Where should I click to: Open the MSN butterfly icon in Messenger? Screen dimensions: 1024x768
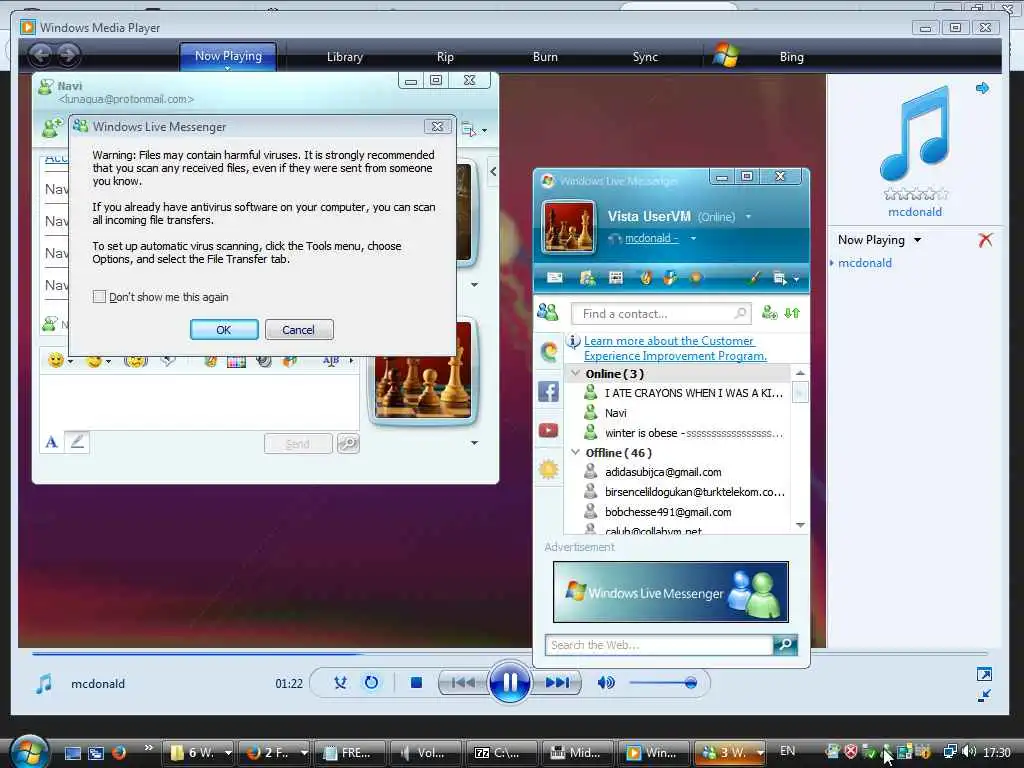click(670, 278)
